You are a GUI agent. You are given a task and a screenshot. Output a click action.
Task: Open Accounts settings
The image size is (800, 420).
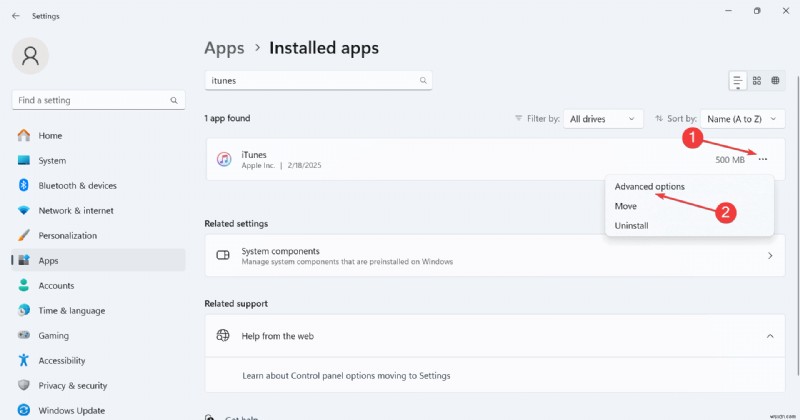[x=98, y=285]
